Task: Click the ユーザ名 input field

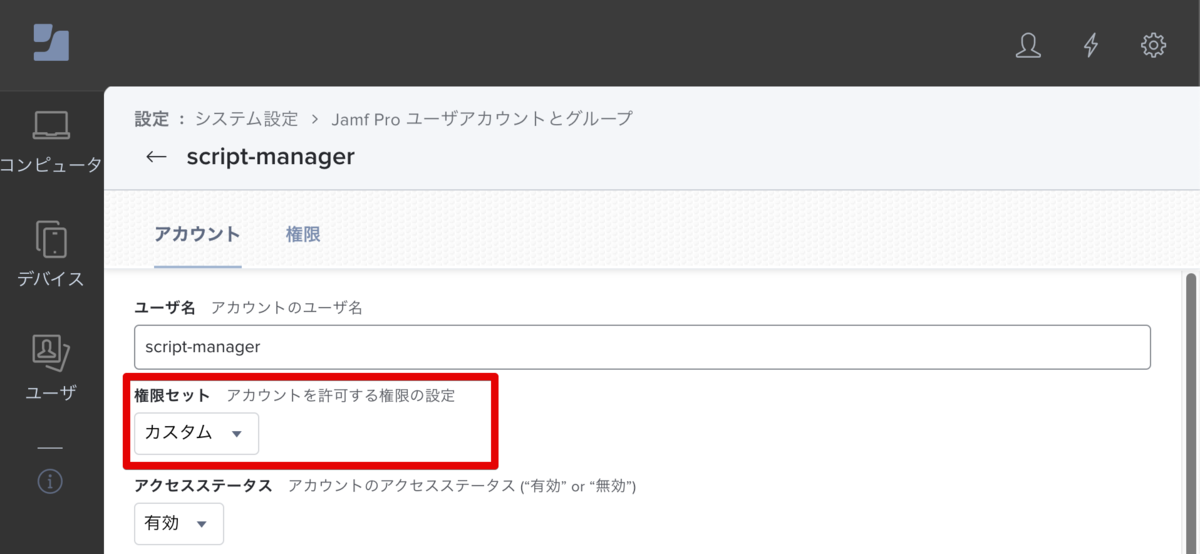Action: [x=642, y=347]
